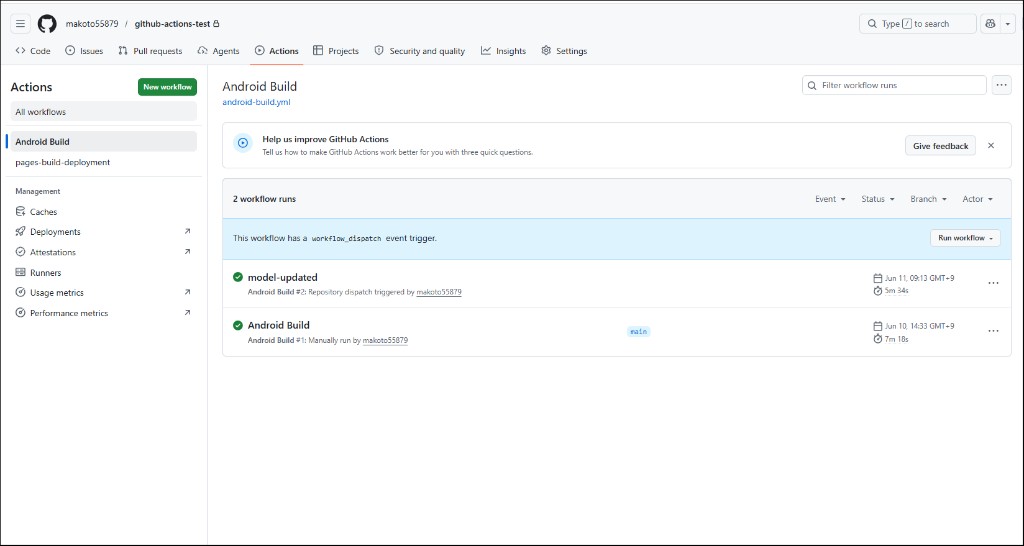Click the external-link arrow beside Attestations
This screenshot has height=546, width=1024.
click(187, 251)
